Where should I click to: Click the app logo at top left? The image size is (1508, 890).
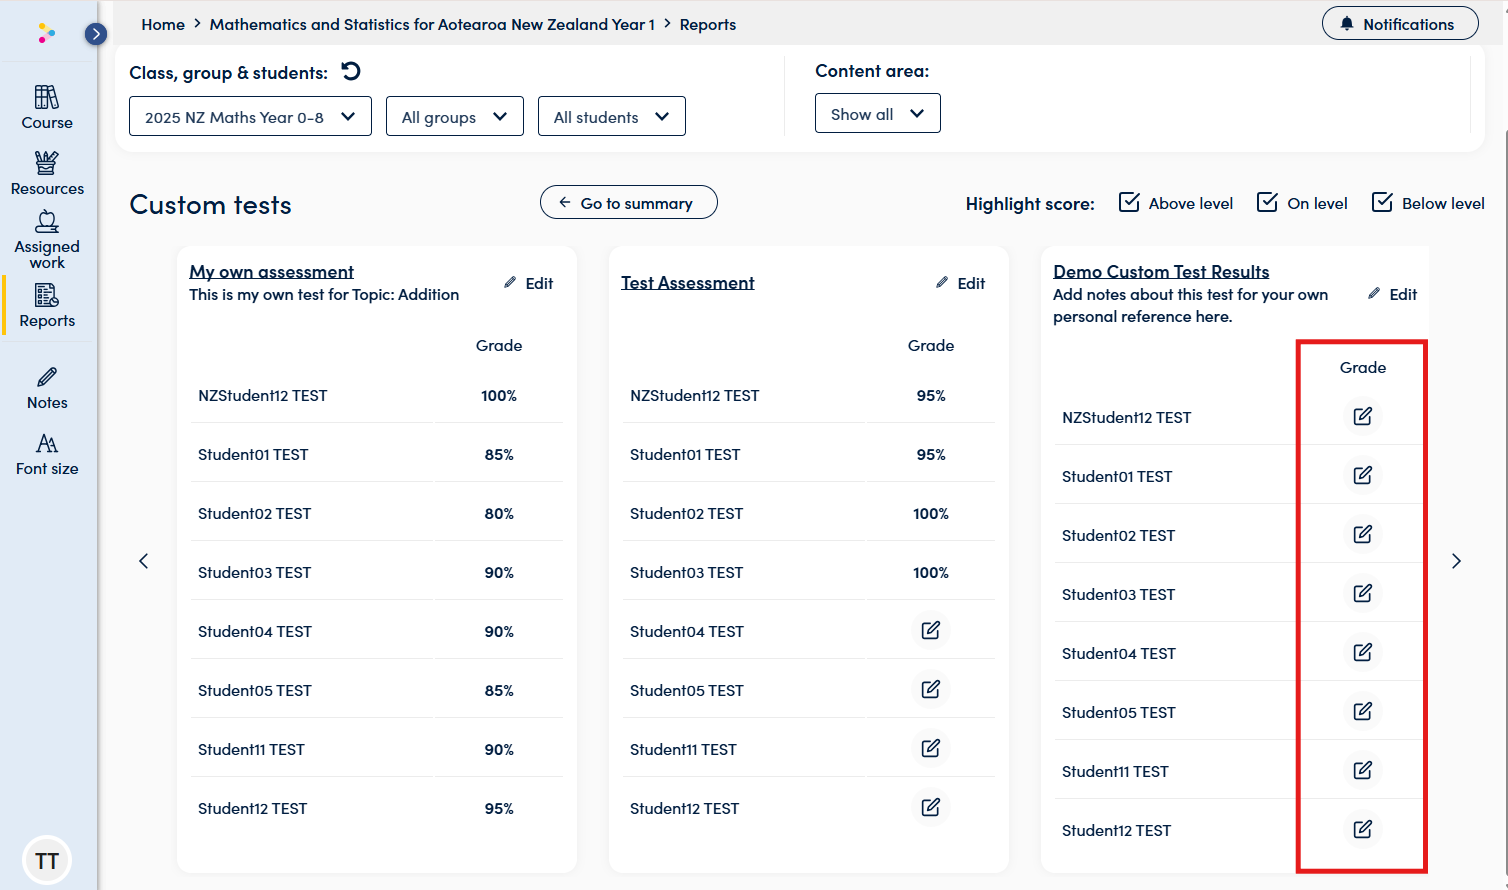coord(46,34)
